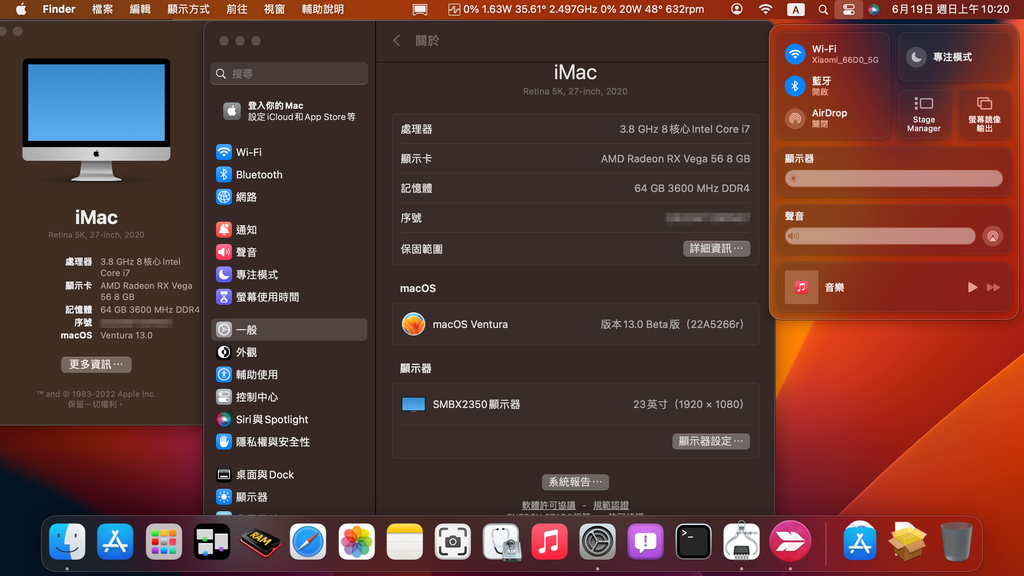Open the RAM chip app in the Dock
Viewport: 1024px width, 576px height.
(260, 541)
